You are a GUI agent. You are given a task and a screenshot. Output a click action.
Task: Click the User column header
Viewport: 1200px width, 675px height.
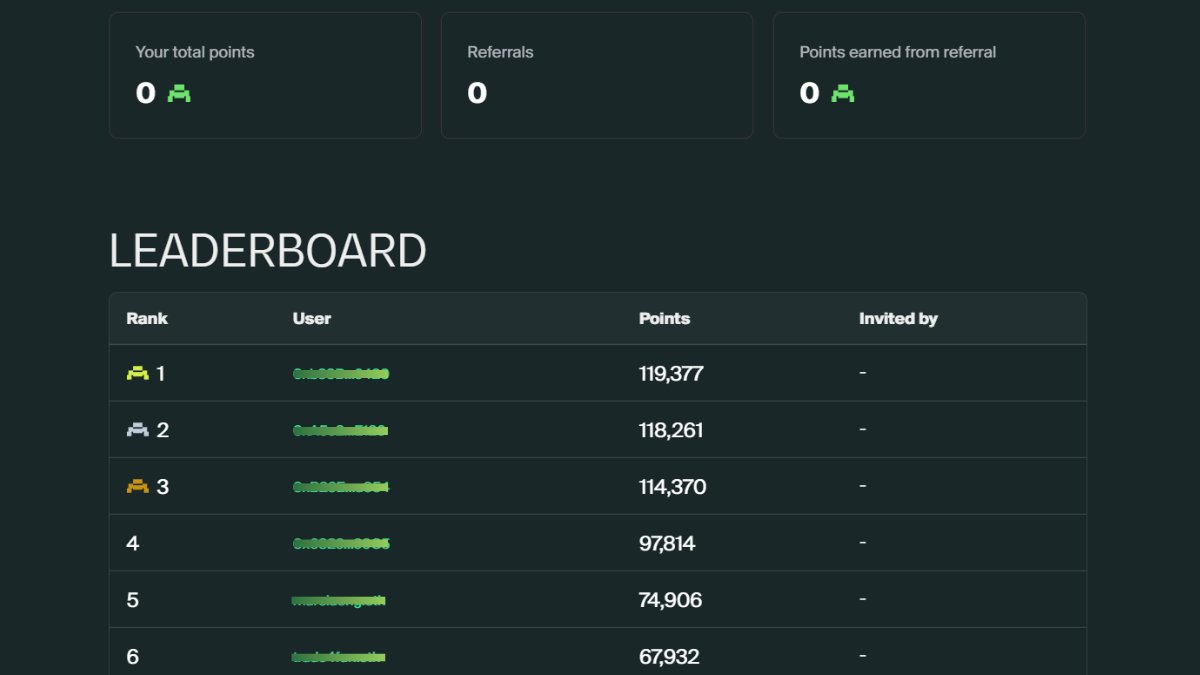coord(311,318)
